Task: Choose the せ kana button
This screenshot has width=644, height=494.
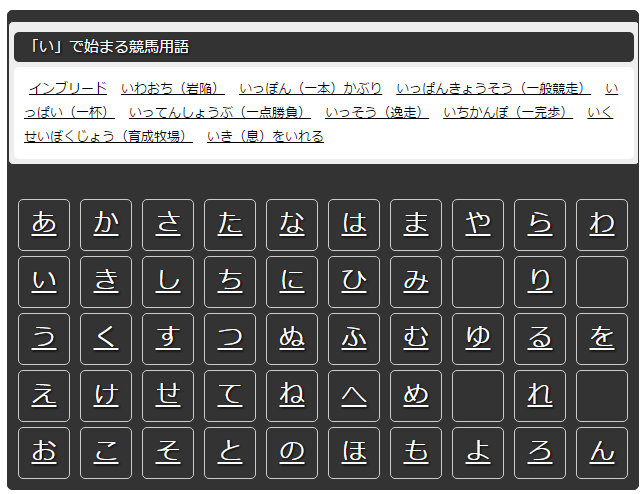Action: pos(168,396)
